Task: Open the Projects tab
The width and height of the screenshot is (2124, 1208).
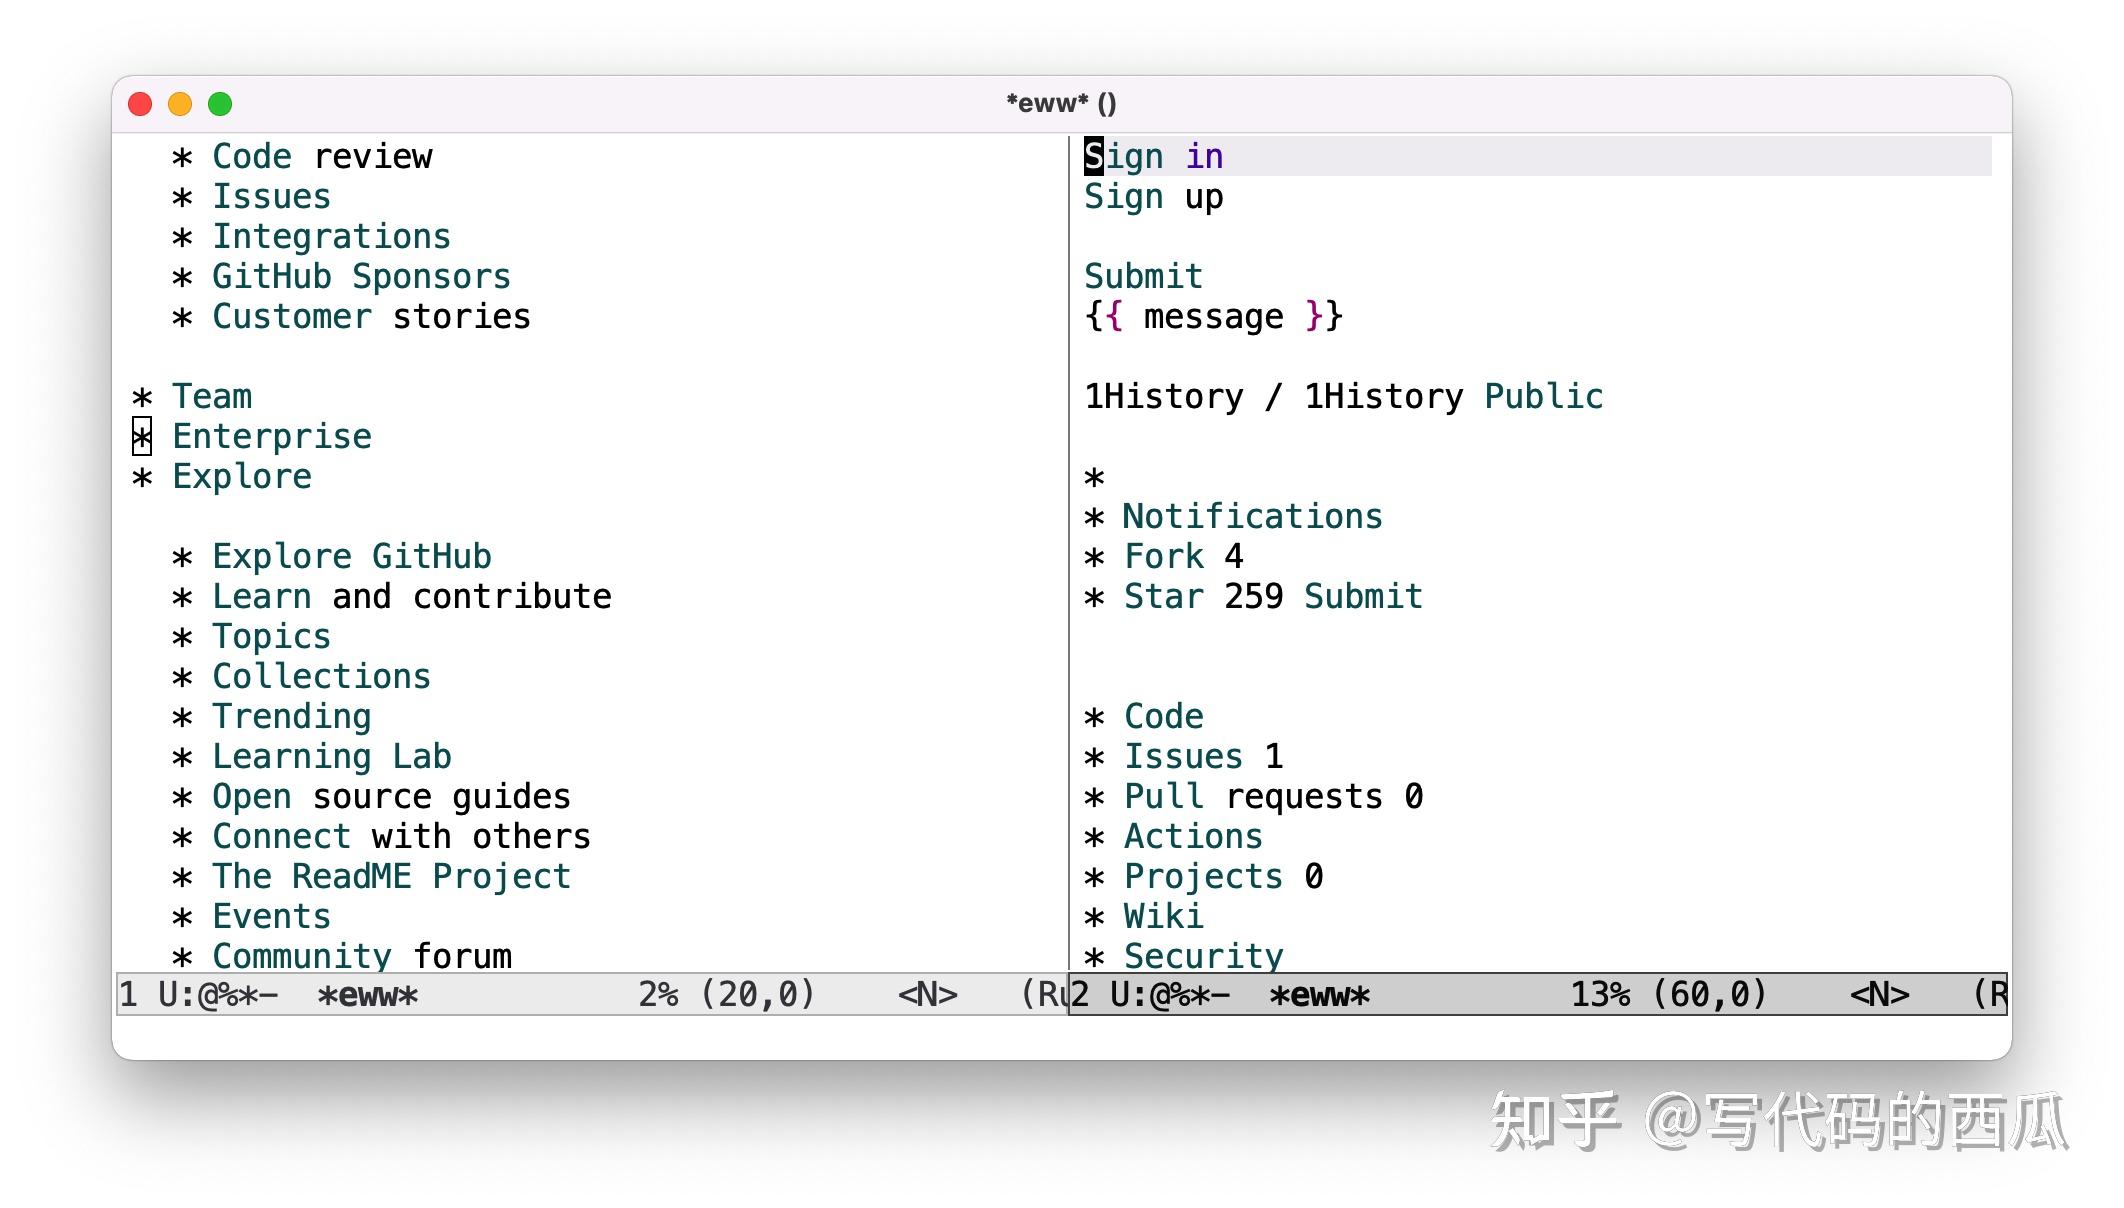Action: [x=1223, y=877]
